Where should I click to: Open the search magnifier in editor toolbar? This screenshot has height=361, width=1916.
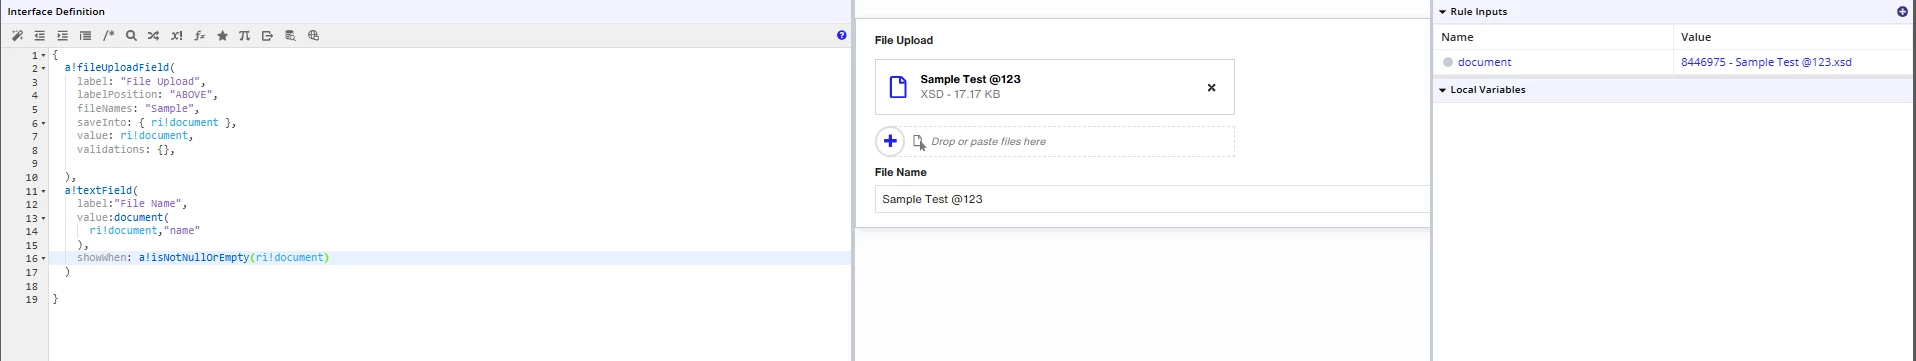131,36
